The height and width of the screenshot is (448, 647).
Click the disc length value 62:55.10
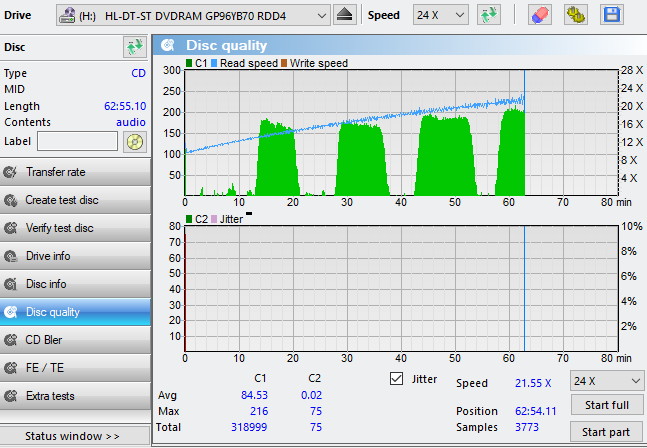click(x=125, y=106)
